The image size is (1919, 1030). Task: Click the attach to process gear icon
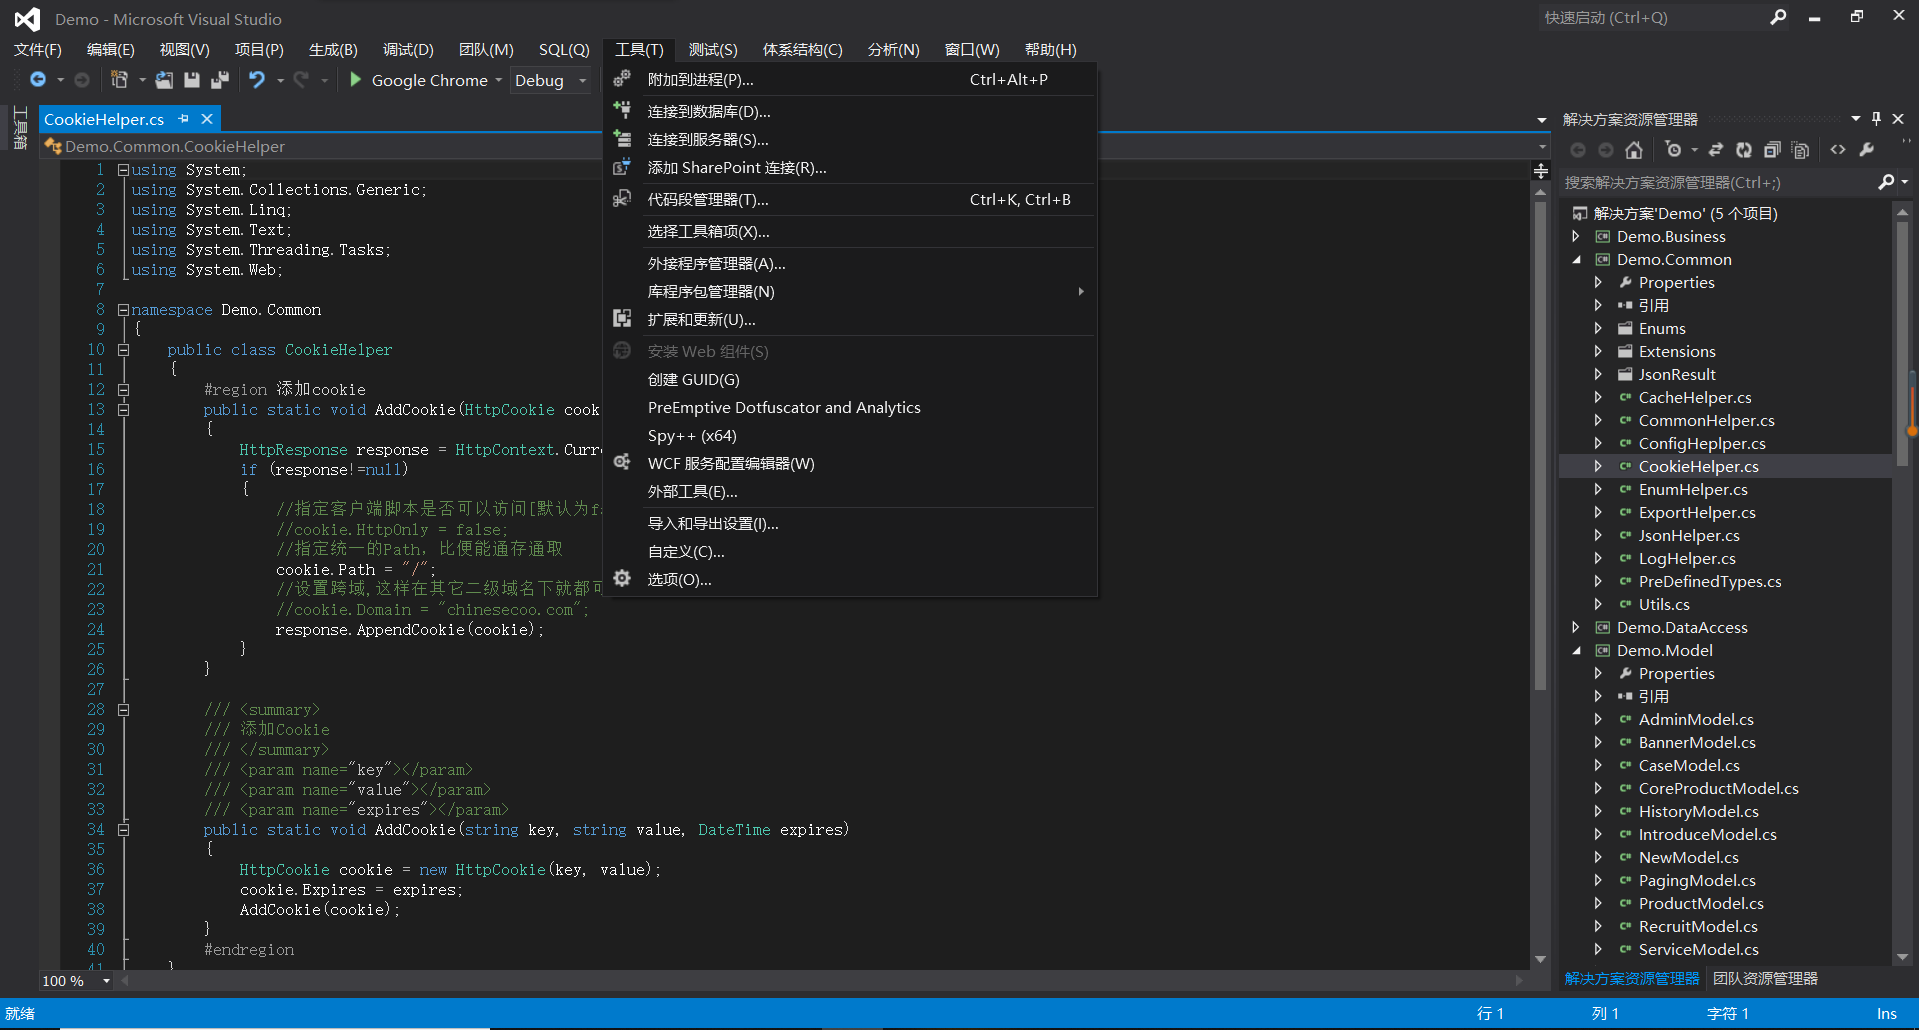coord(622,79)
